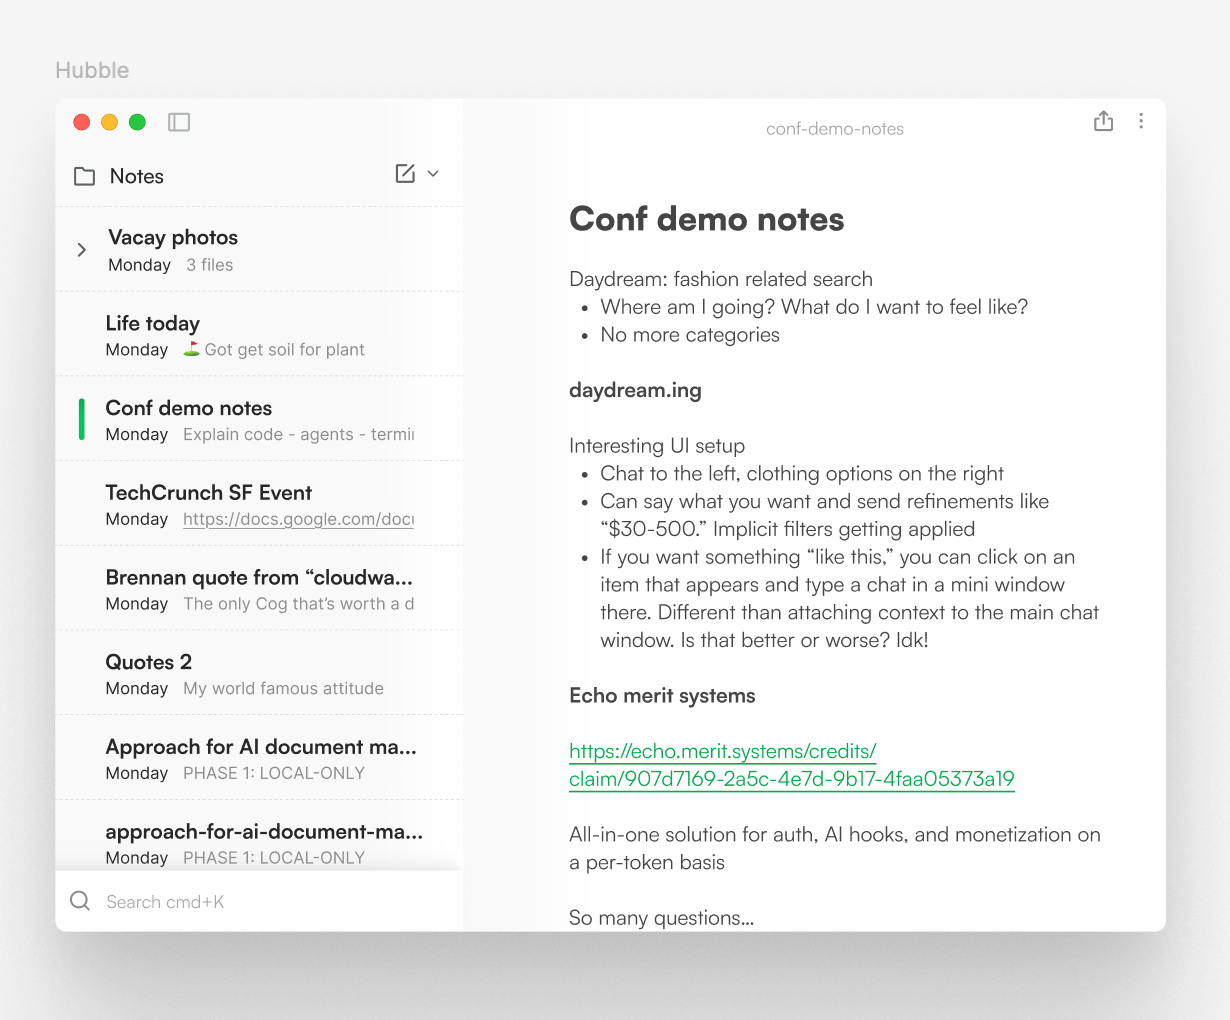Viewport: 1230px width, 1020px height.
Task: Open the three-dot more options menu
Action: point(1141,121)
